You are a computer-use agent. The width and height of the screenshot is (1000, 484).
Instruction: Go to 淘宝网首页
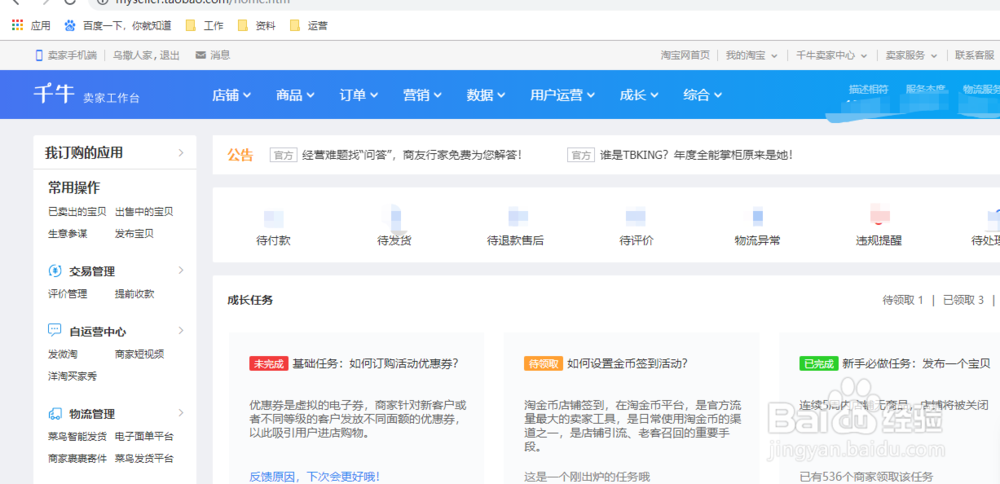click(685, 55)
